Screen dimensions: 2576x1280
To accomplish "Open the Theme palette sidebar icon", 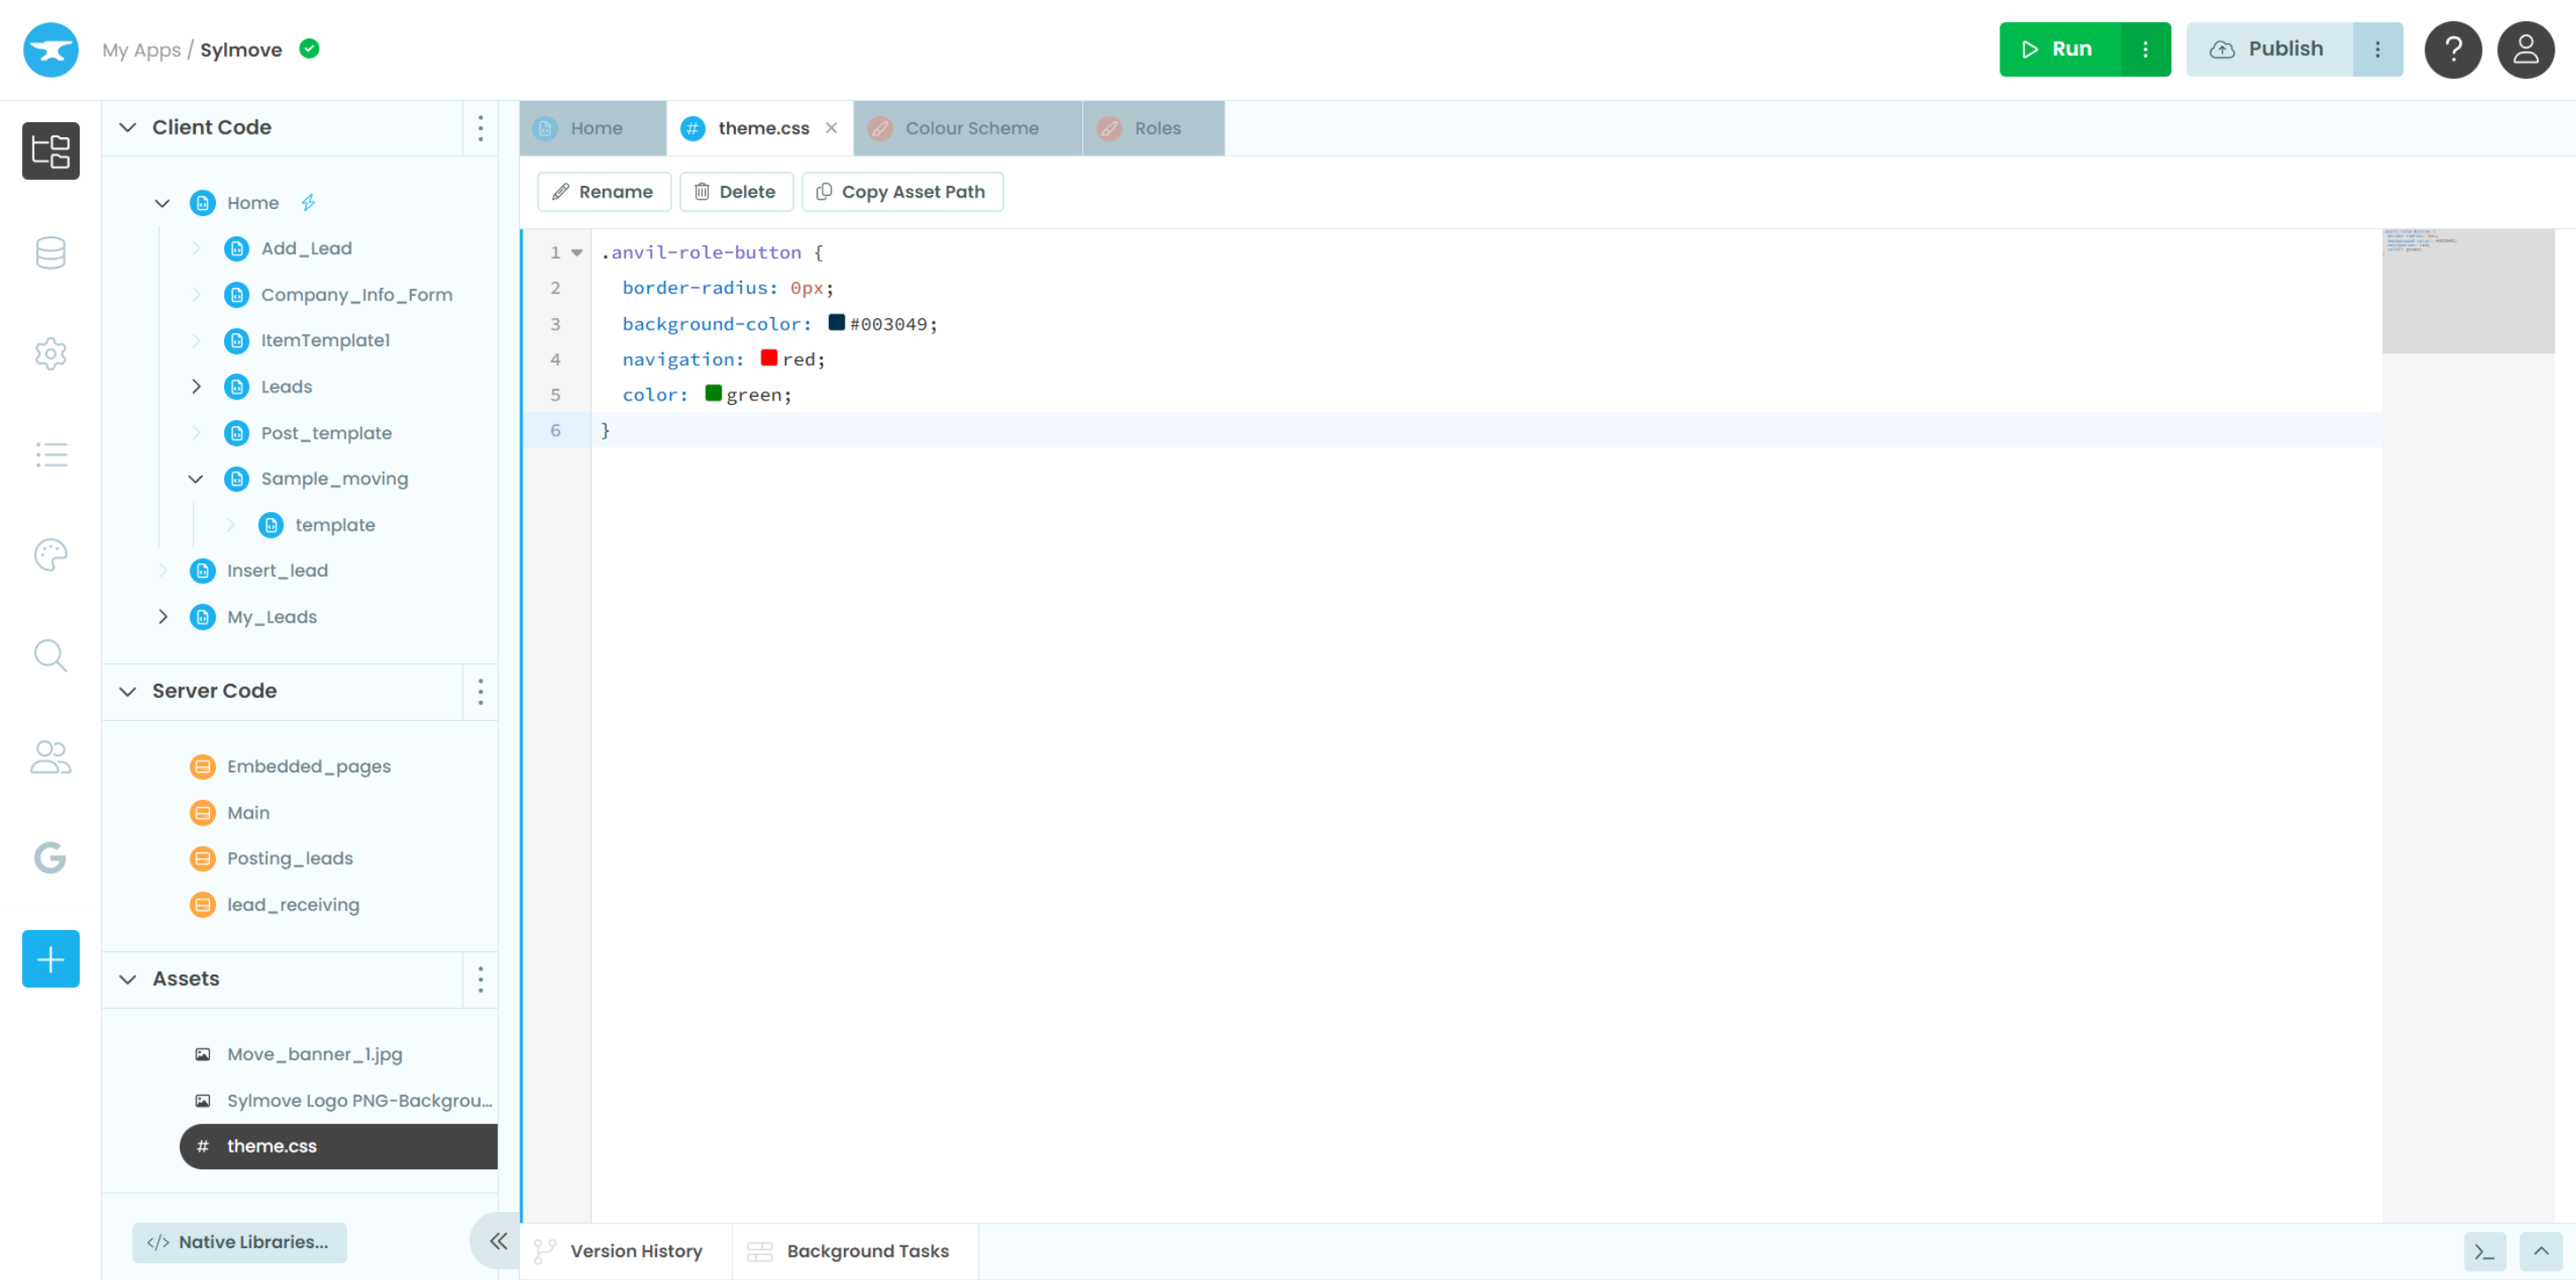I will (50, 555).
